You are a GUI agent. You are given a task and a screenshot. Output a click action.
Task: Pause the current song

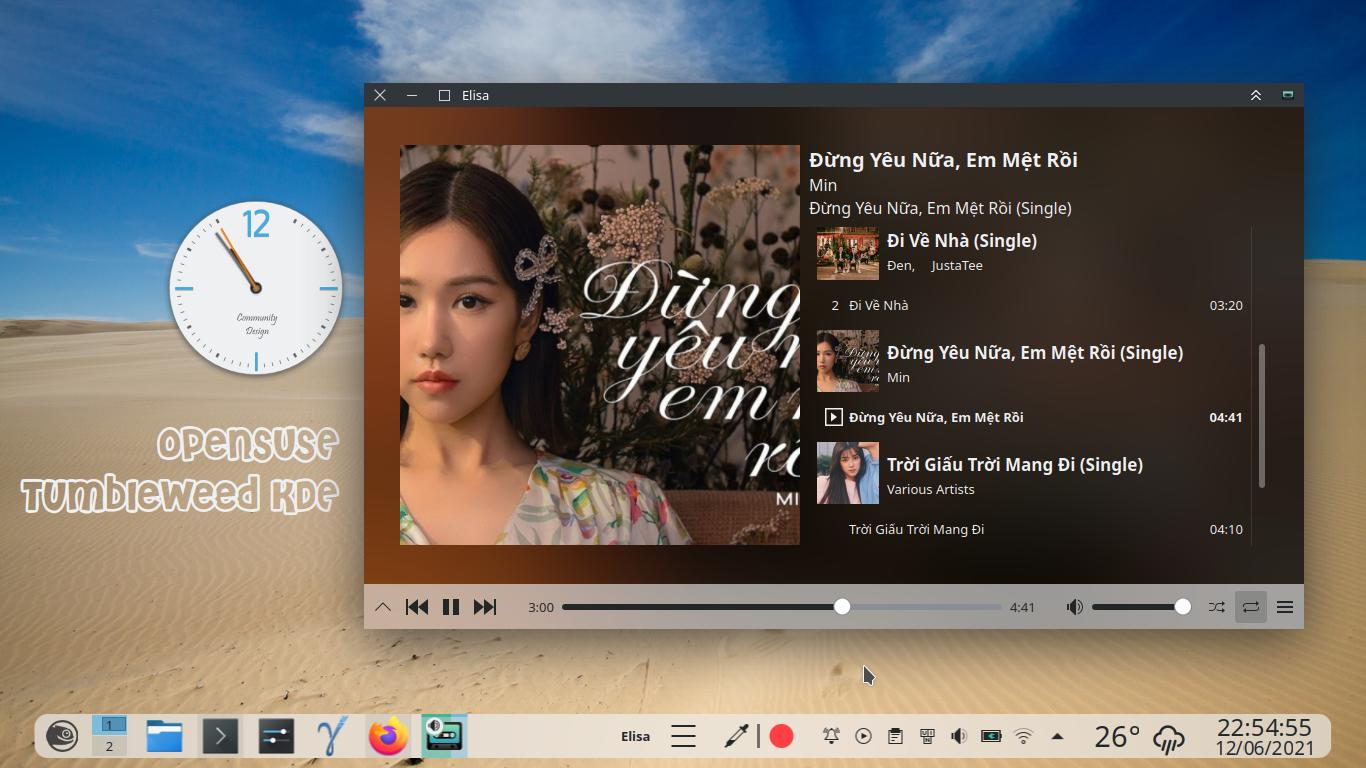(x=451, y=607)
